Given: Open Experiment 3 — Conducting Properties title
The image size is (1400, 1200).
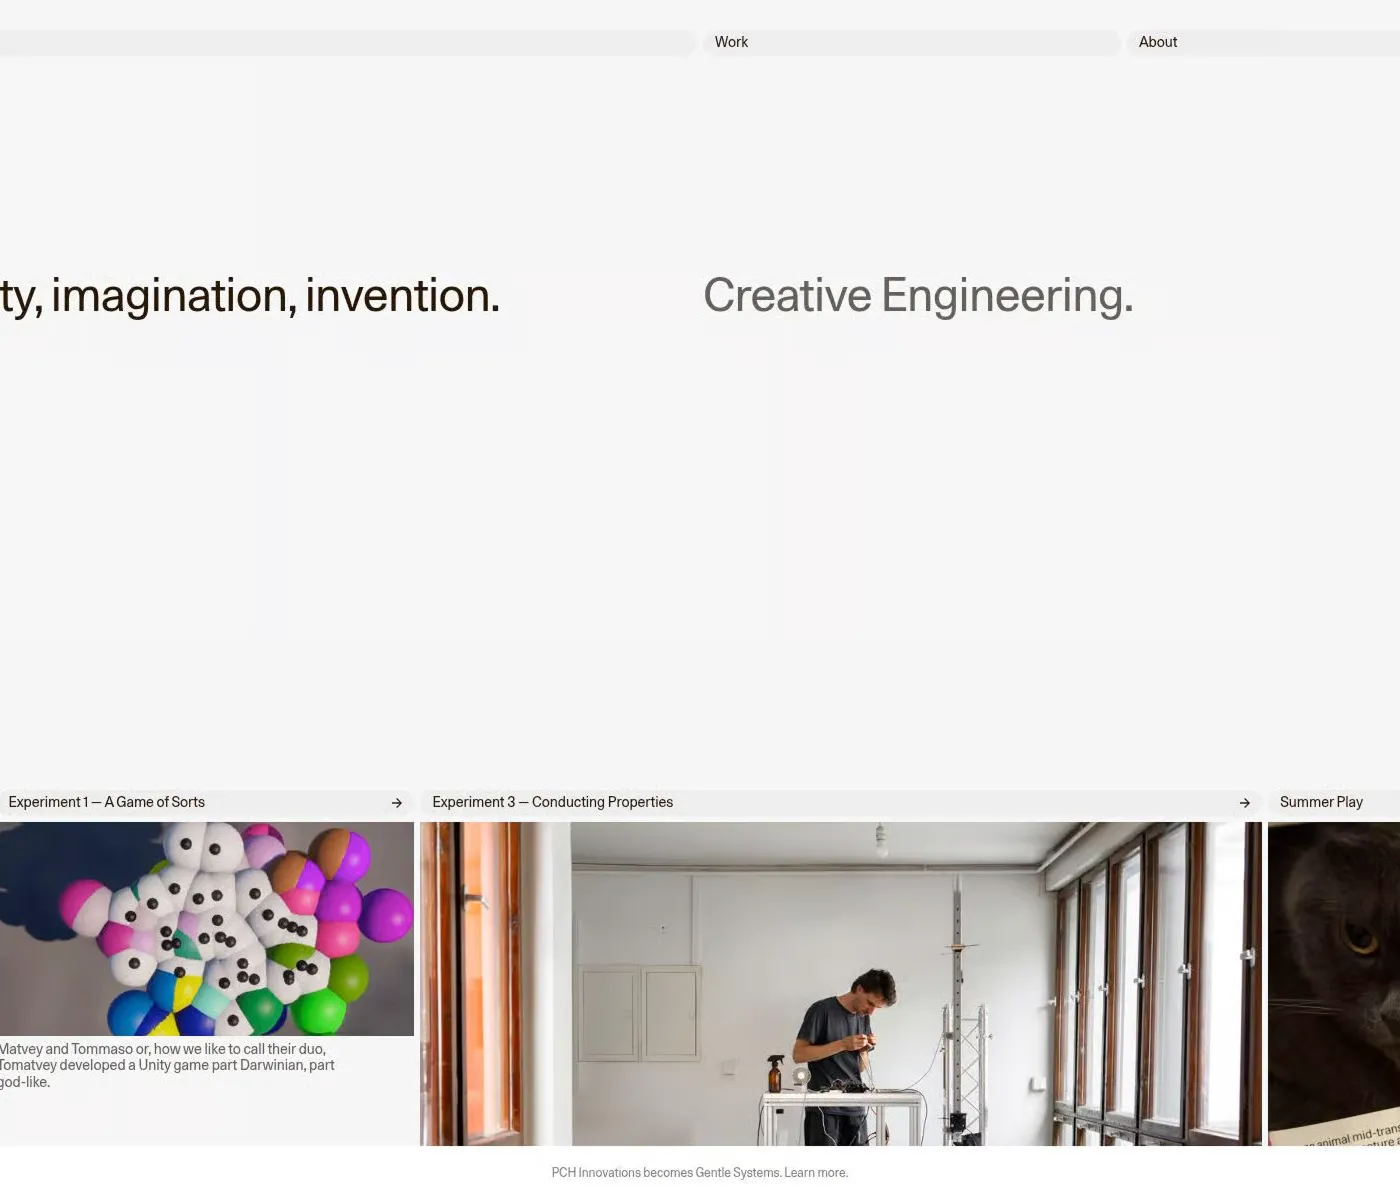Looking at the screenshot, I should [552, 802].
